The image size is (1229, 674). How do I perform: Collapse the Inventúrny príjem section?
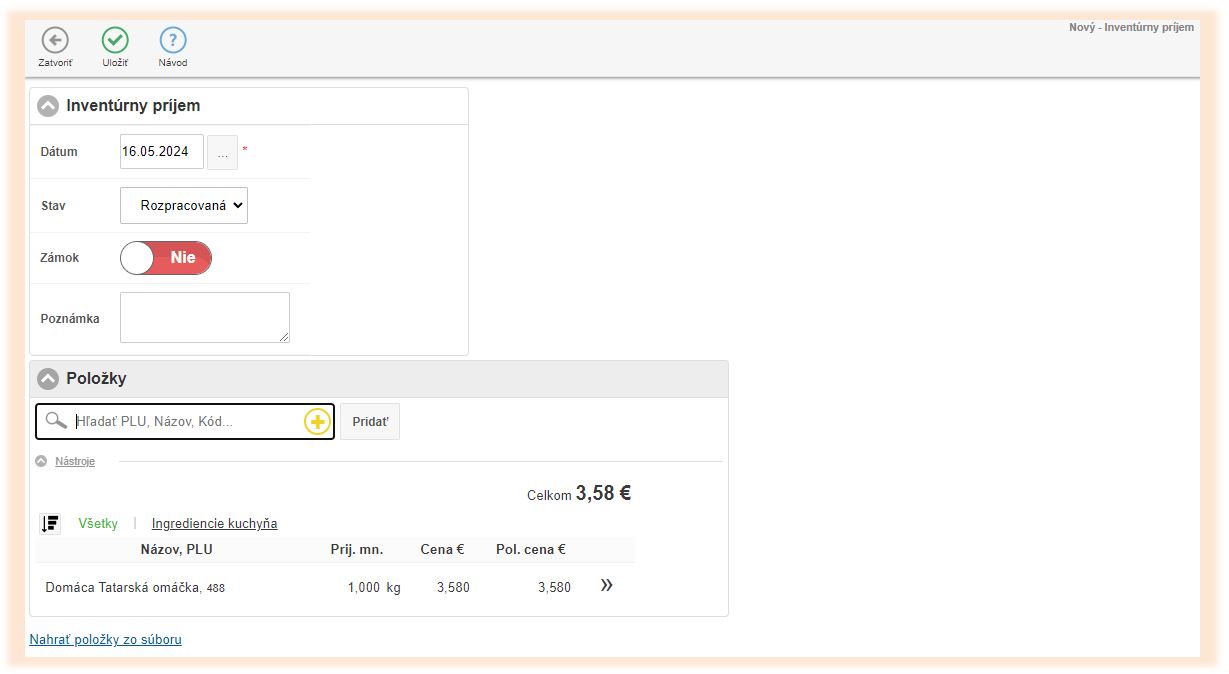pos(48,106)
